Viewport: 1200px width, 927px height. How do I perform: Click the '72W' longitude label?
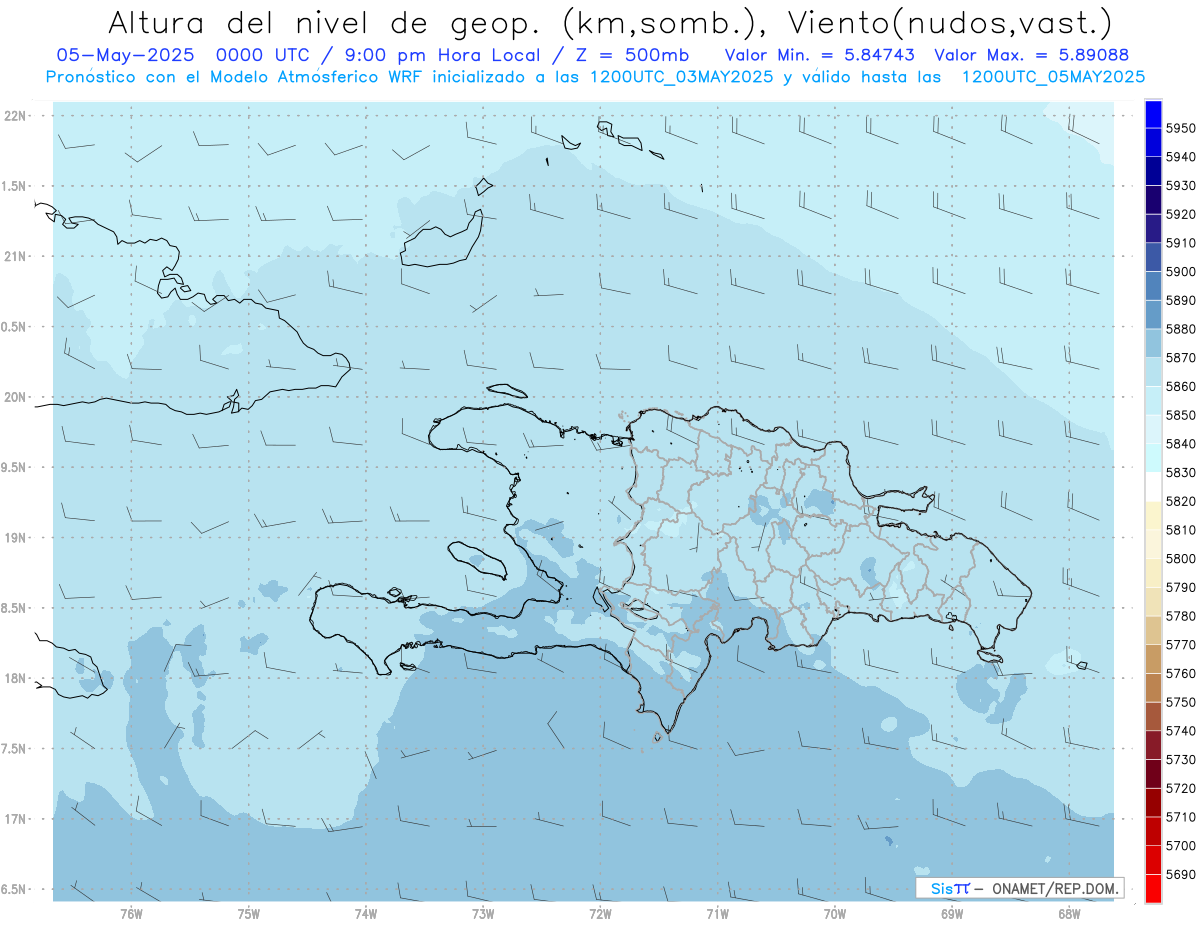pos(600,913)
